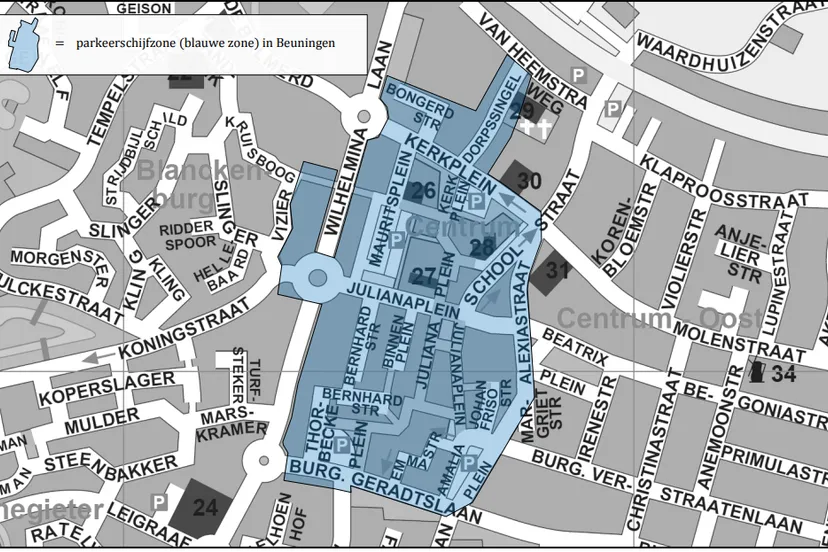Select the parking icon at Thorbeckeplein
Viewport: 828px width, 552px height.
(x=340, y=445)
